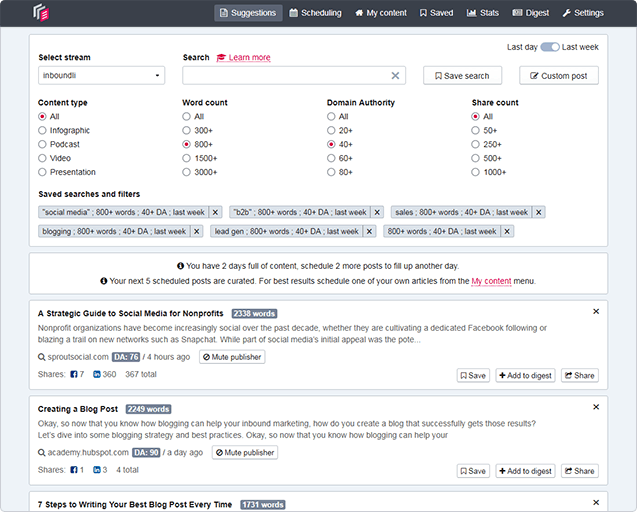
Task: Click magnifier icon beside sproutsocial.com
Action: [x=41, y=357]
